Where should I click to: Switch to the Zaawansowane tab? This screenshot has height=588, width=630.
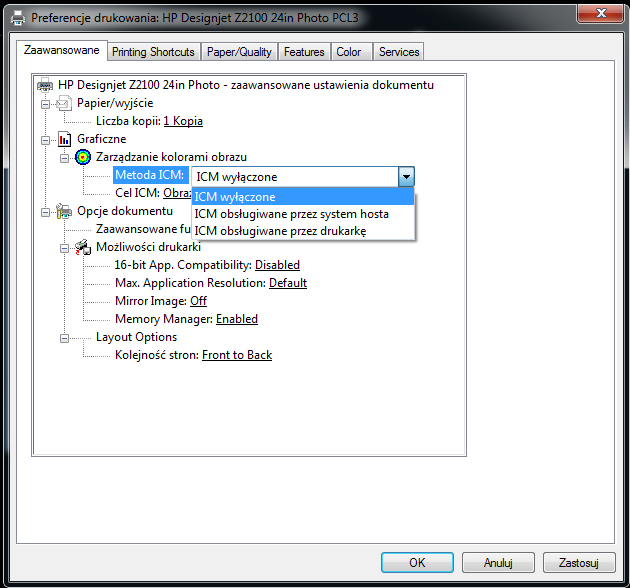tap(62, 50)
